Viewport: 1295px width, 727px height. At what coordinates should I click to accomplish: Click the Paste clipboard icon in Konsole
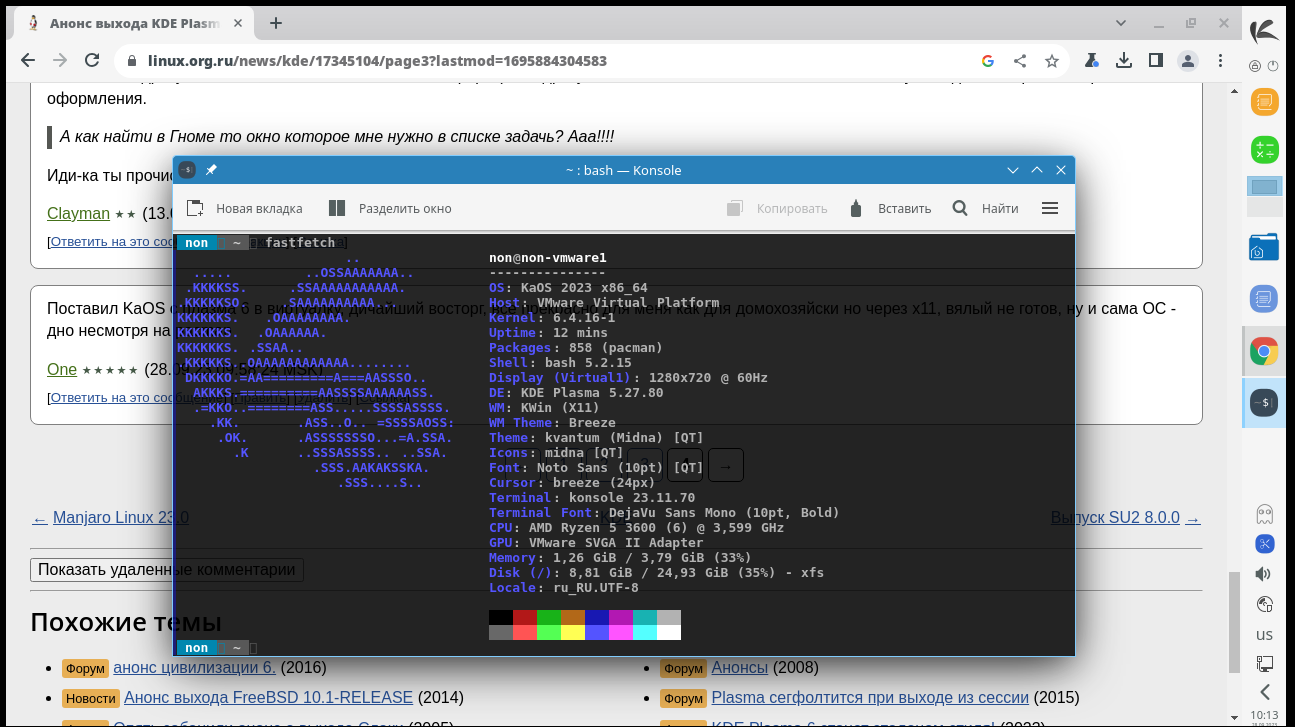[856, 208]
